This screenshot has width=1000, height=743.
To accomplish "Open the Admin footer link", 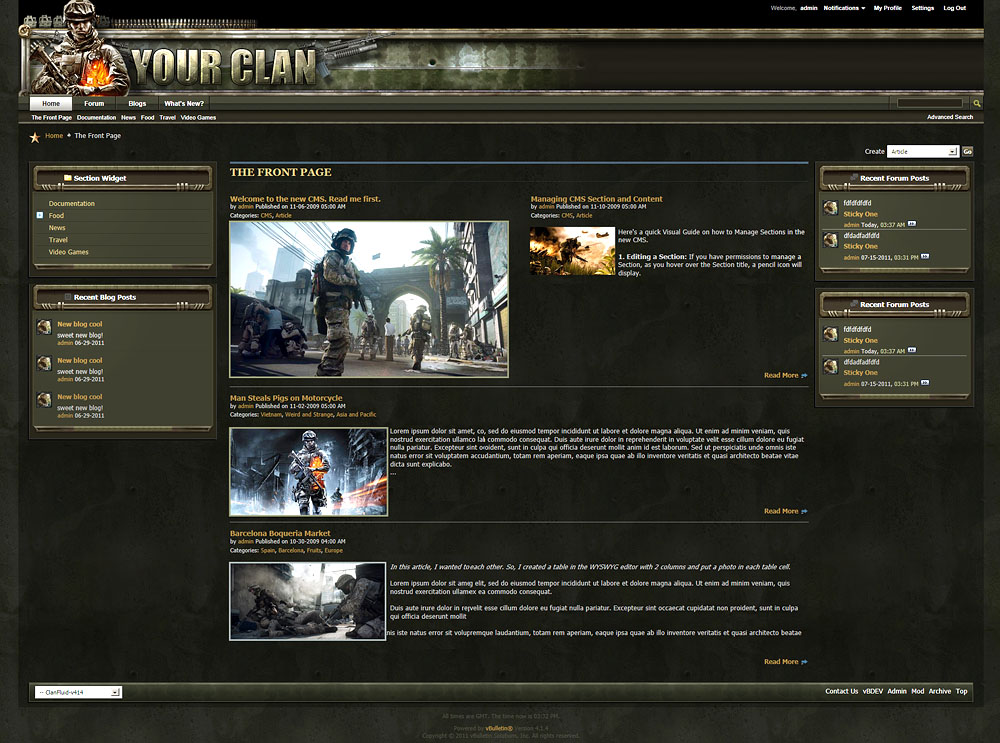I will (897, 691).
